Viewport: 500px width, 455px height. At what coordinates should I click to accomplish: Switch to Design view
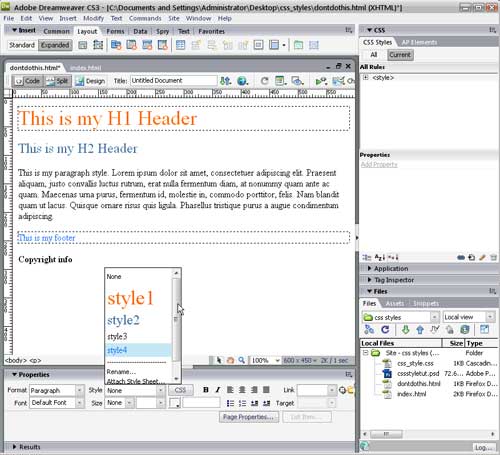[x=90, y=81]
